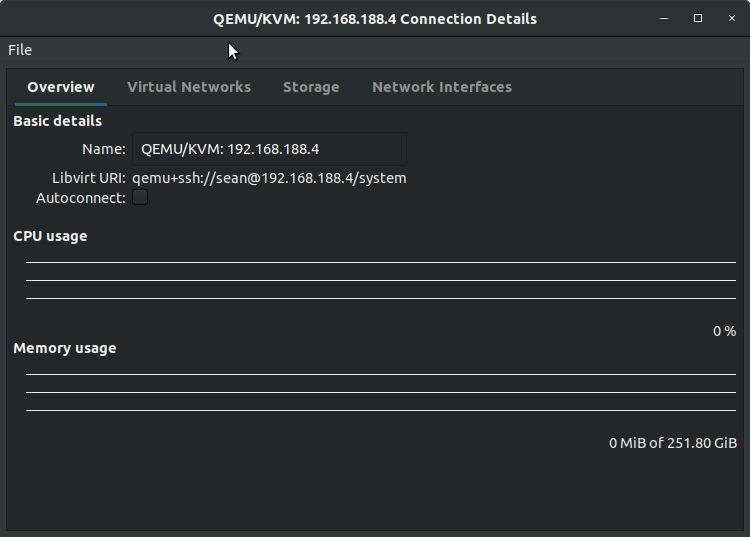Close the Connection Details window

pos(732,18)
